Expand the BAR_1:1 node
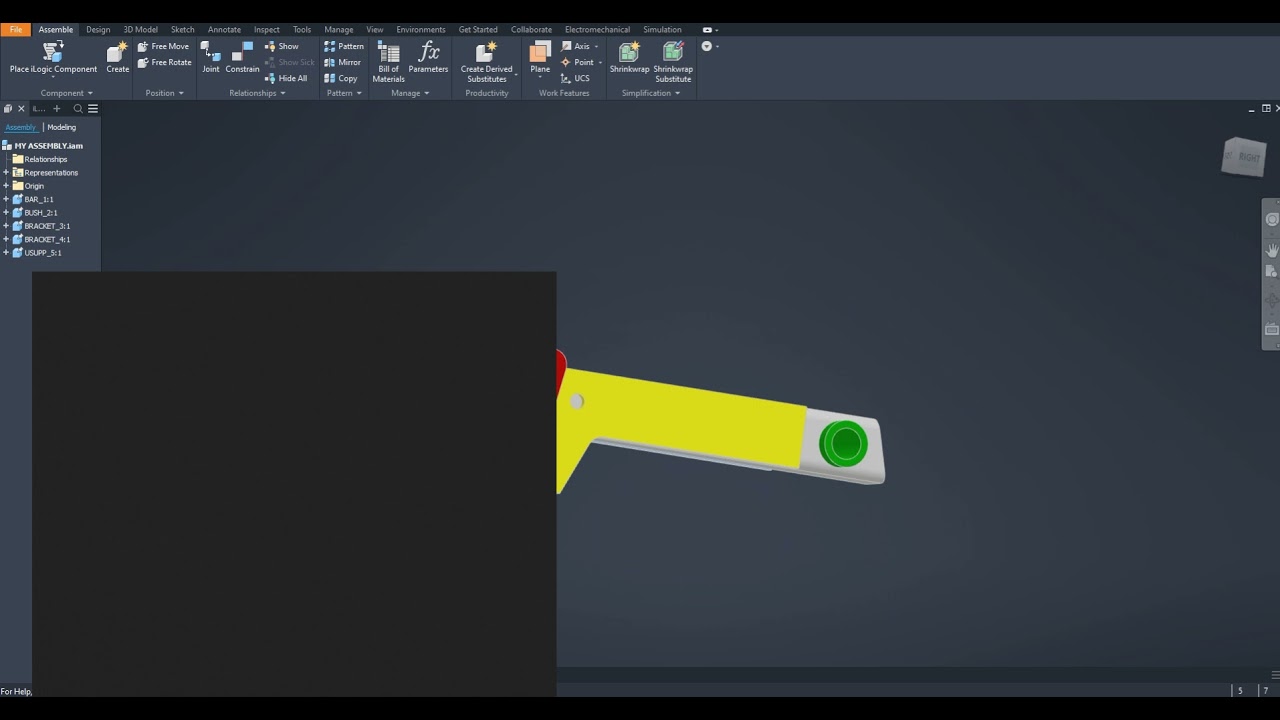Image resolution: width=1280 pixels, height=720 pixels. pos(6,199)
